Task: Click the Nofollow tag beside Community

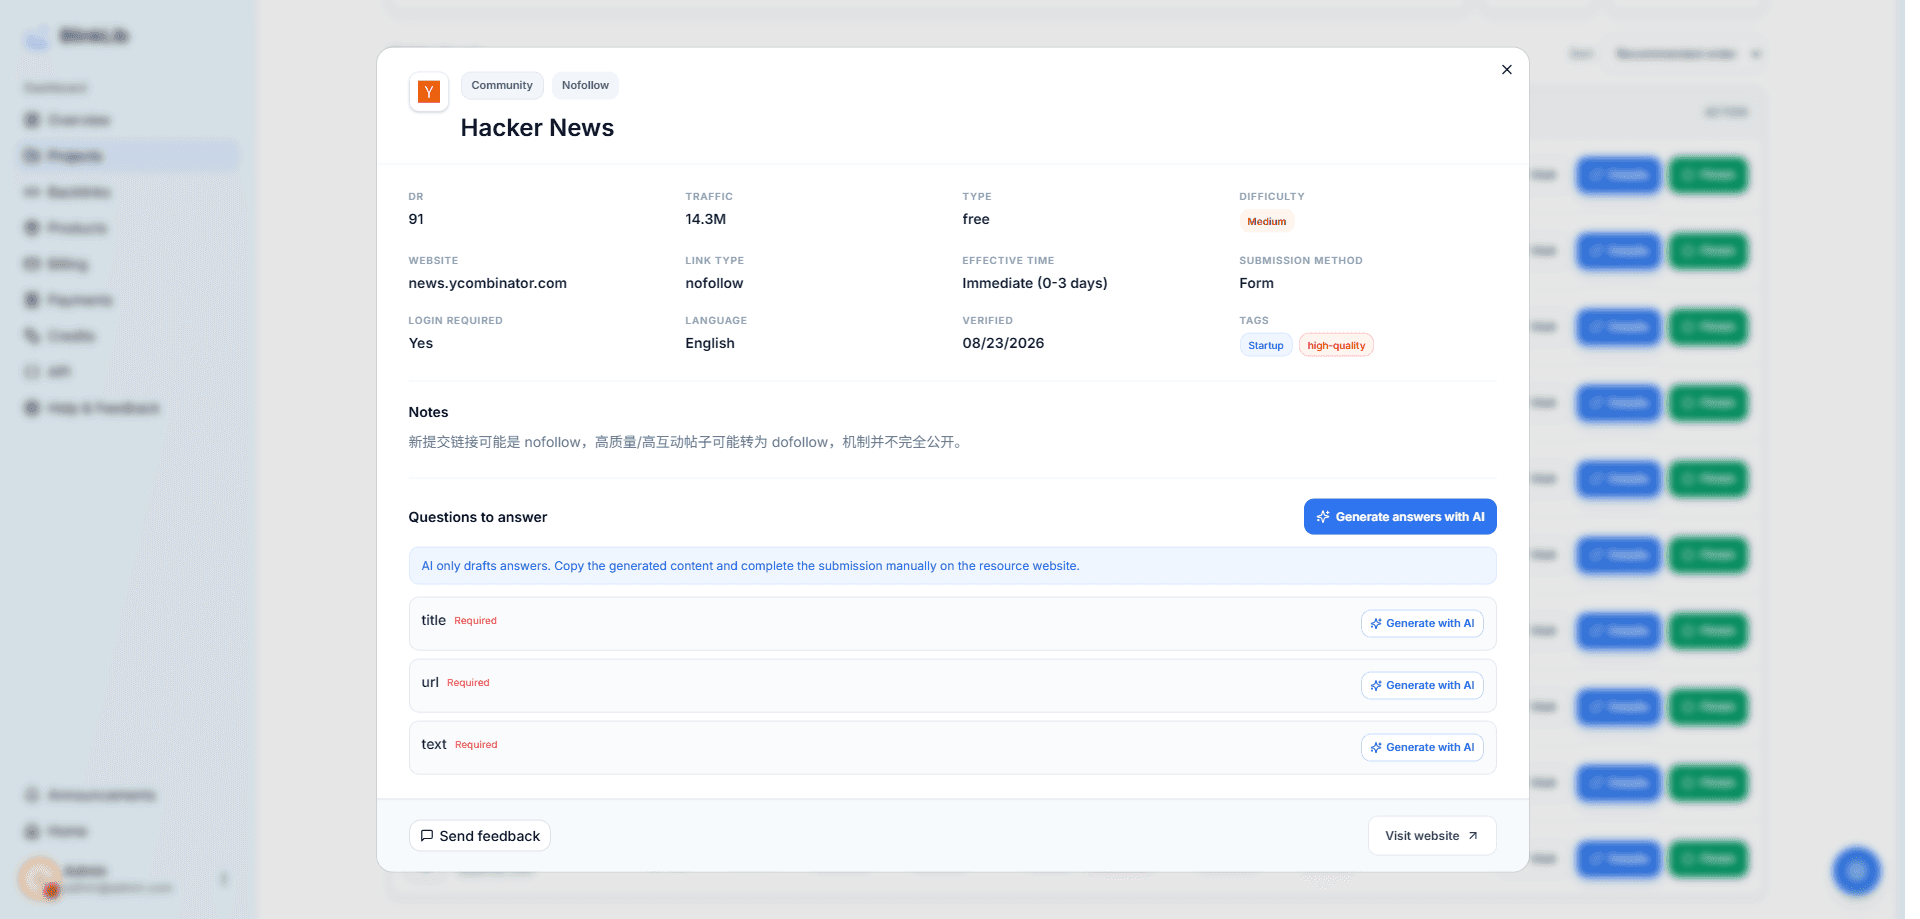Action: 585,86
